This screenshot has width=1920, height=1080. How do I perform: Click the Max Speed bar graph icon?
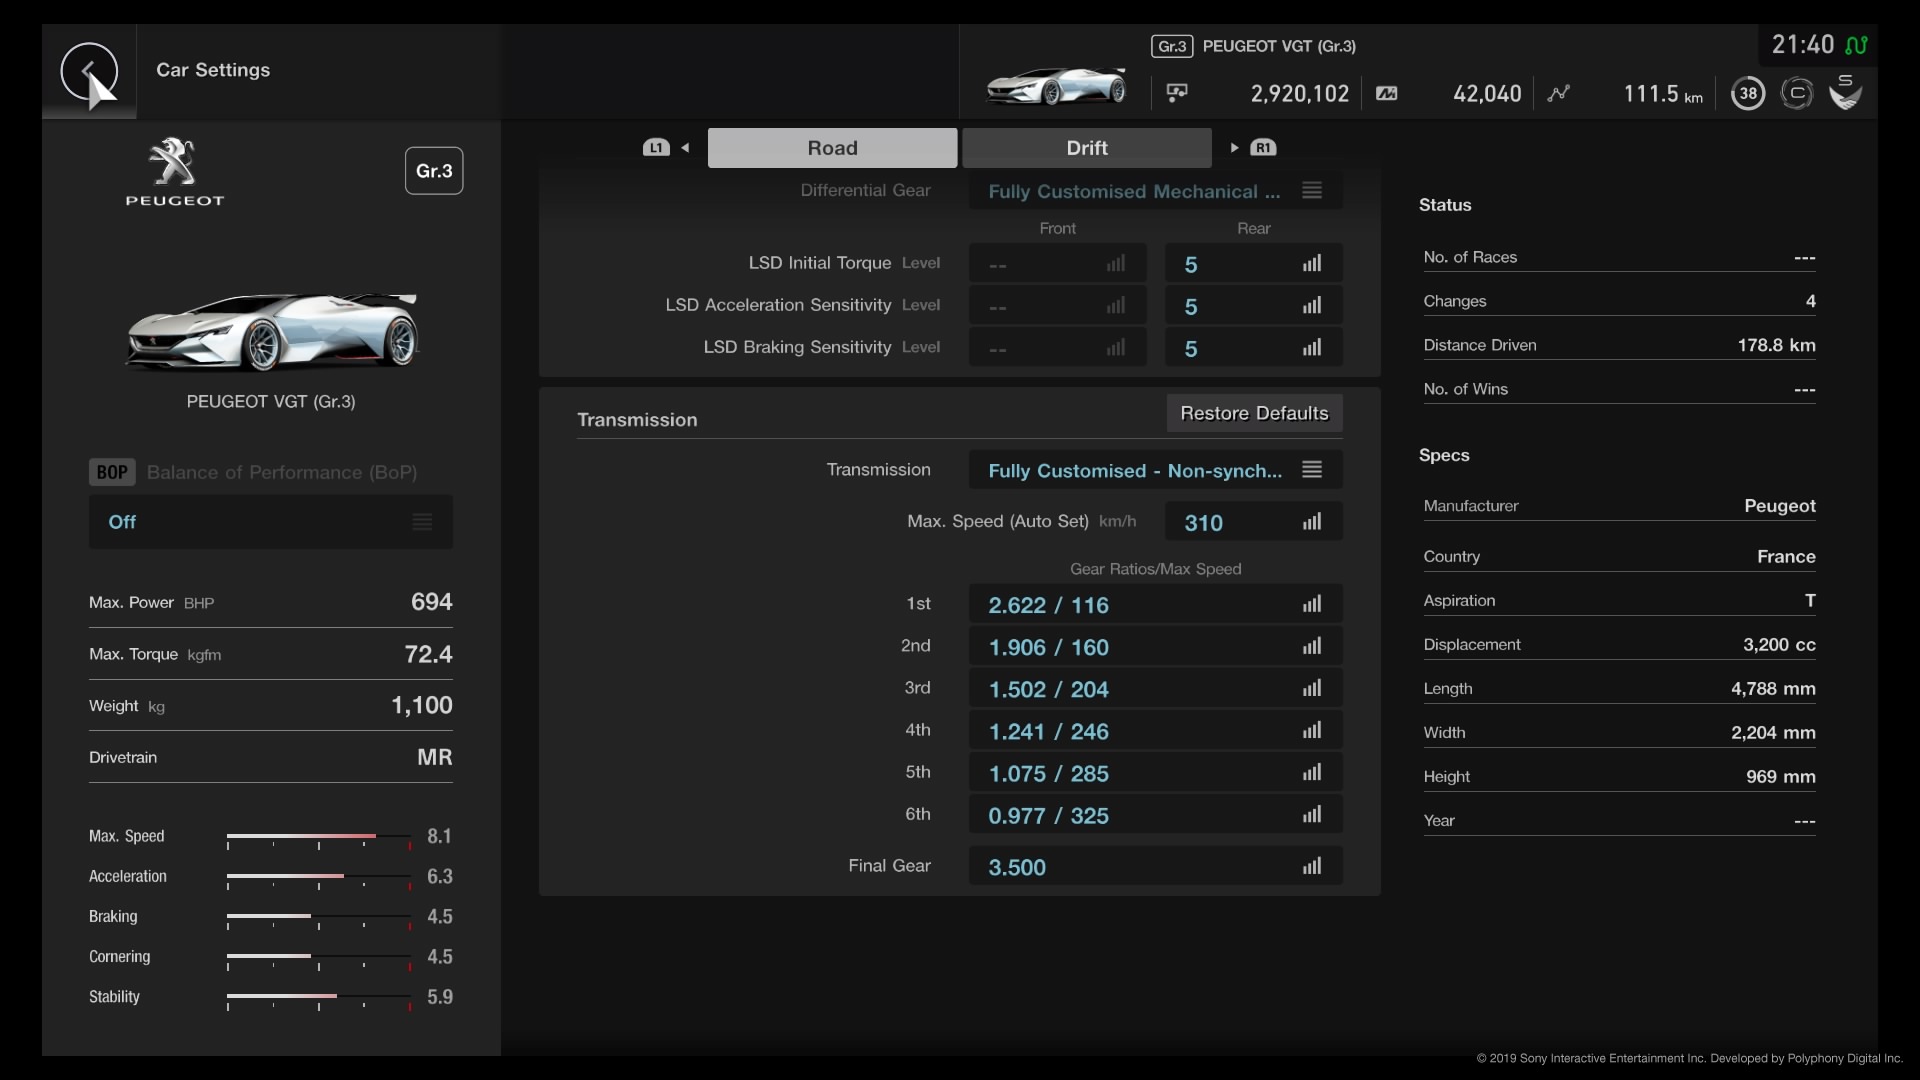pyautogui.click(x=1313, y=521)
